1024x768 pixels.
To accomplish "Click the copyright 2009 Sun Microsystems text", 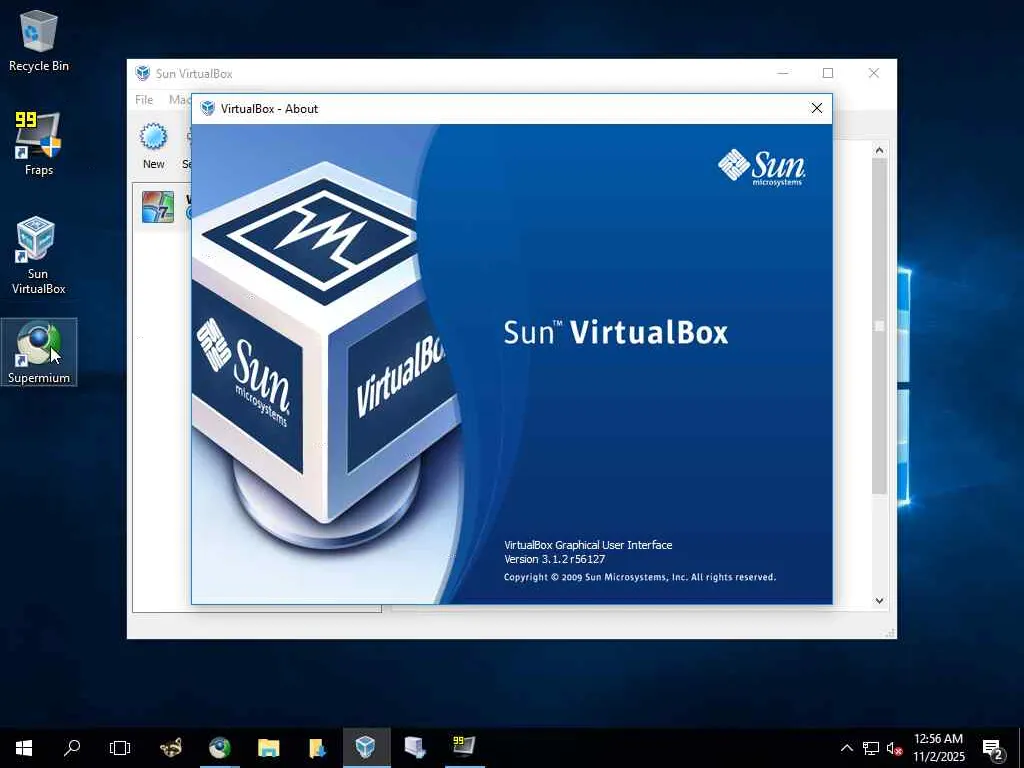I will click(639, 577).
